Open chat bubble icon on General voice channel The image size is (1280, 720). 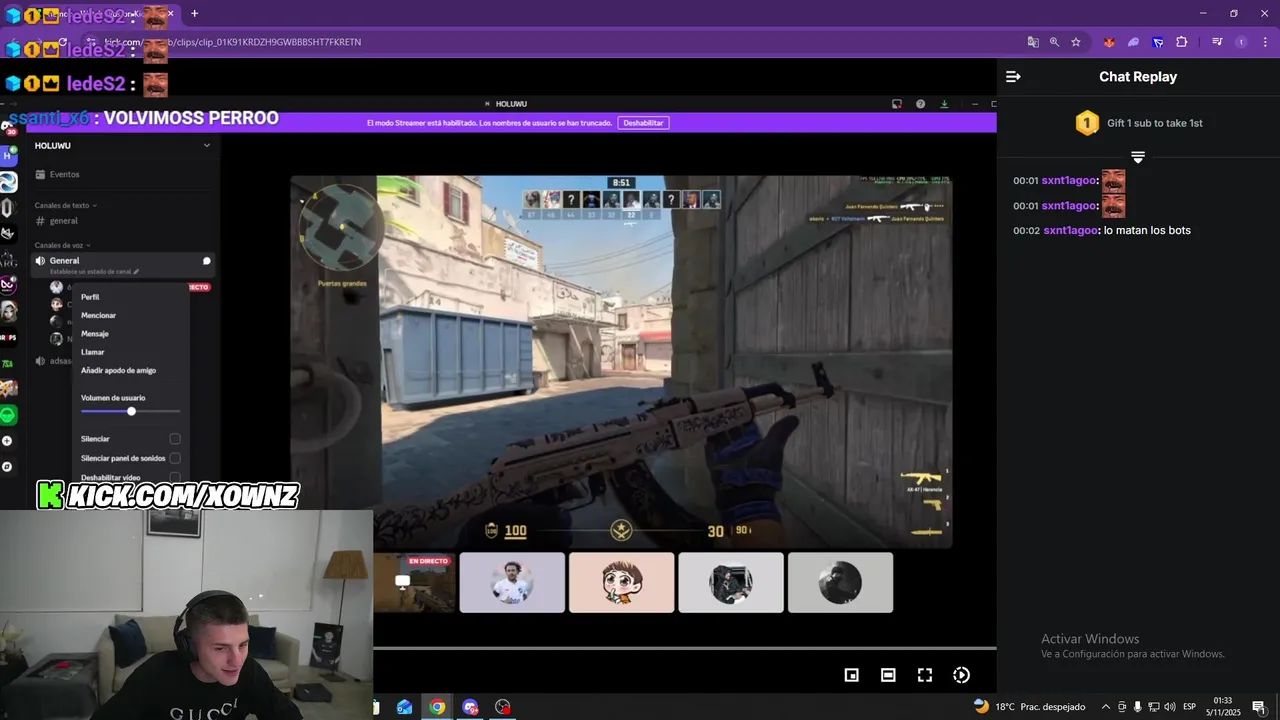tap(207, 261)
